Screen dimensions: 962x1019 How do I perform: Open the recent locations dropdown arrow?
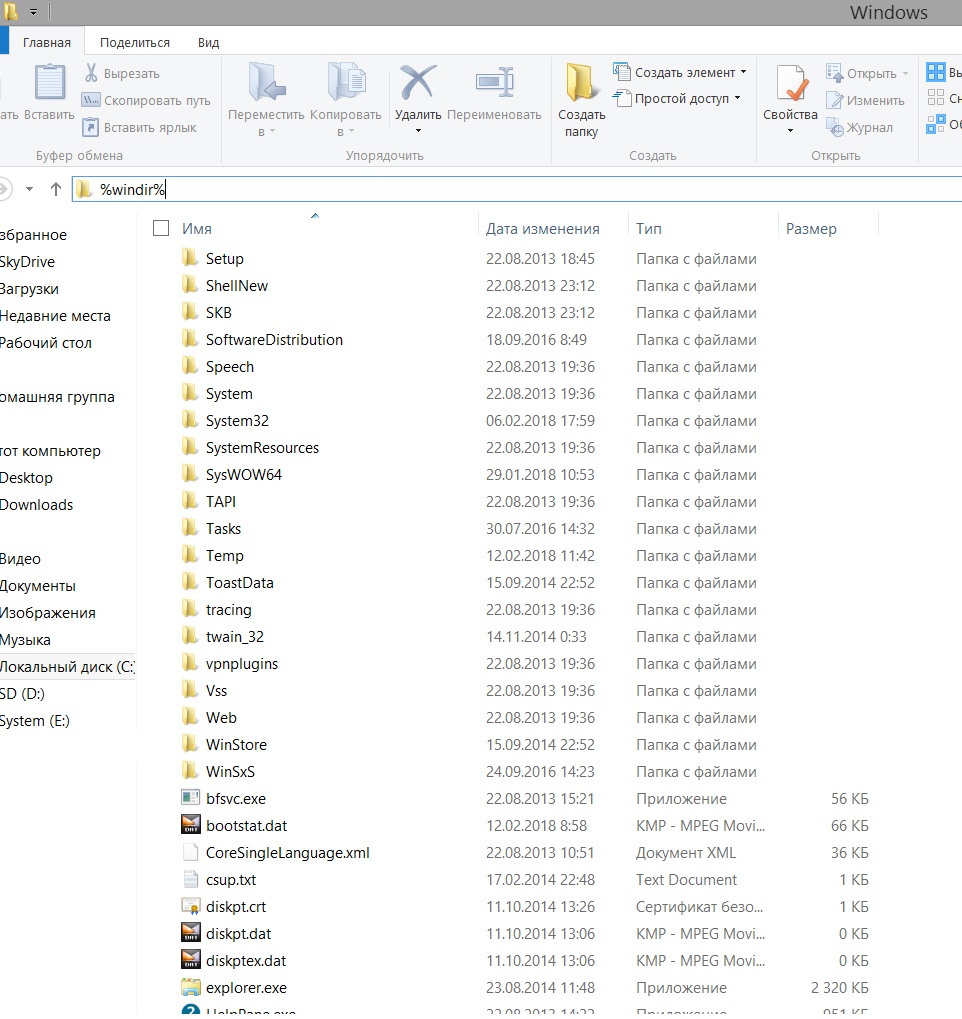click(x=29, y=189)
